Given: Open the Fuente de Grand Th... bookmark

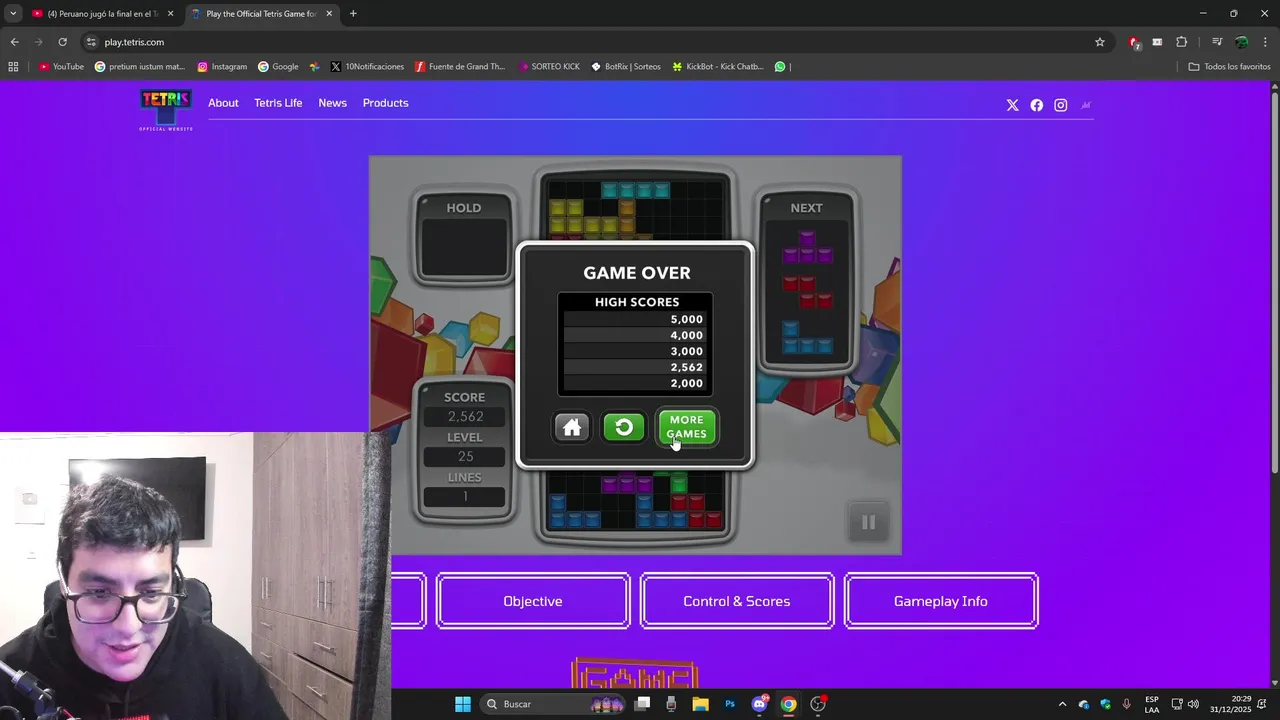Looking at the screenshot, I should point(460,67).
